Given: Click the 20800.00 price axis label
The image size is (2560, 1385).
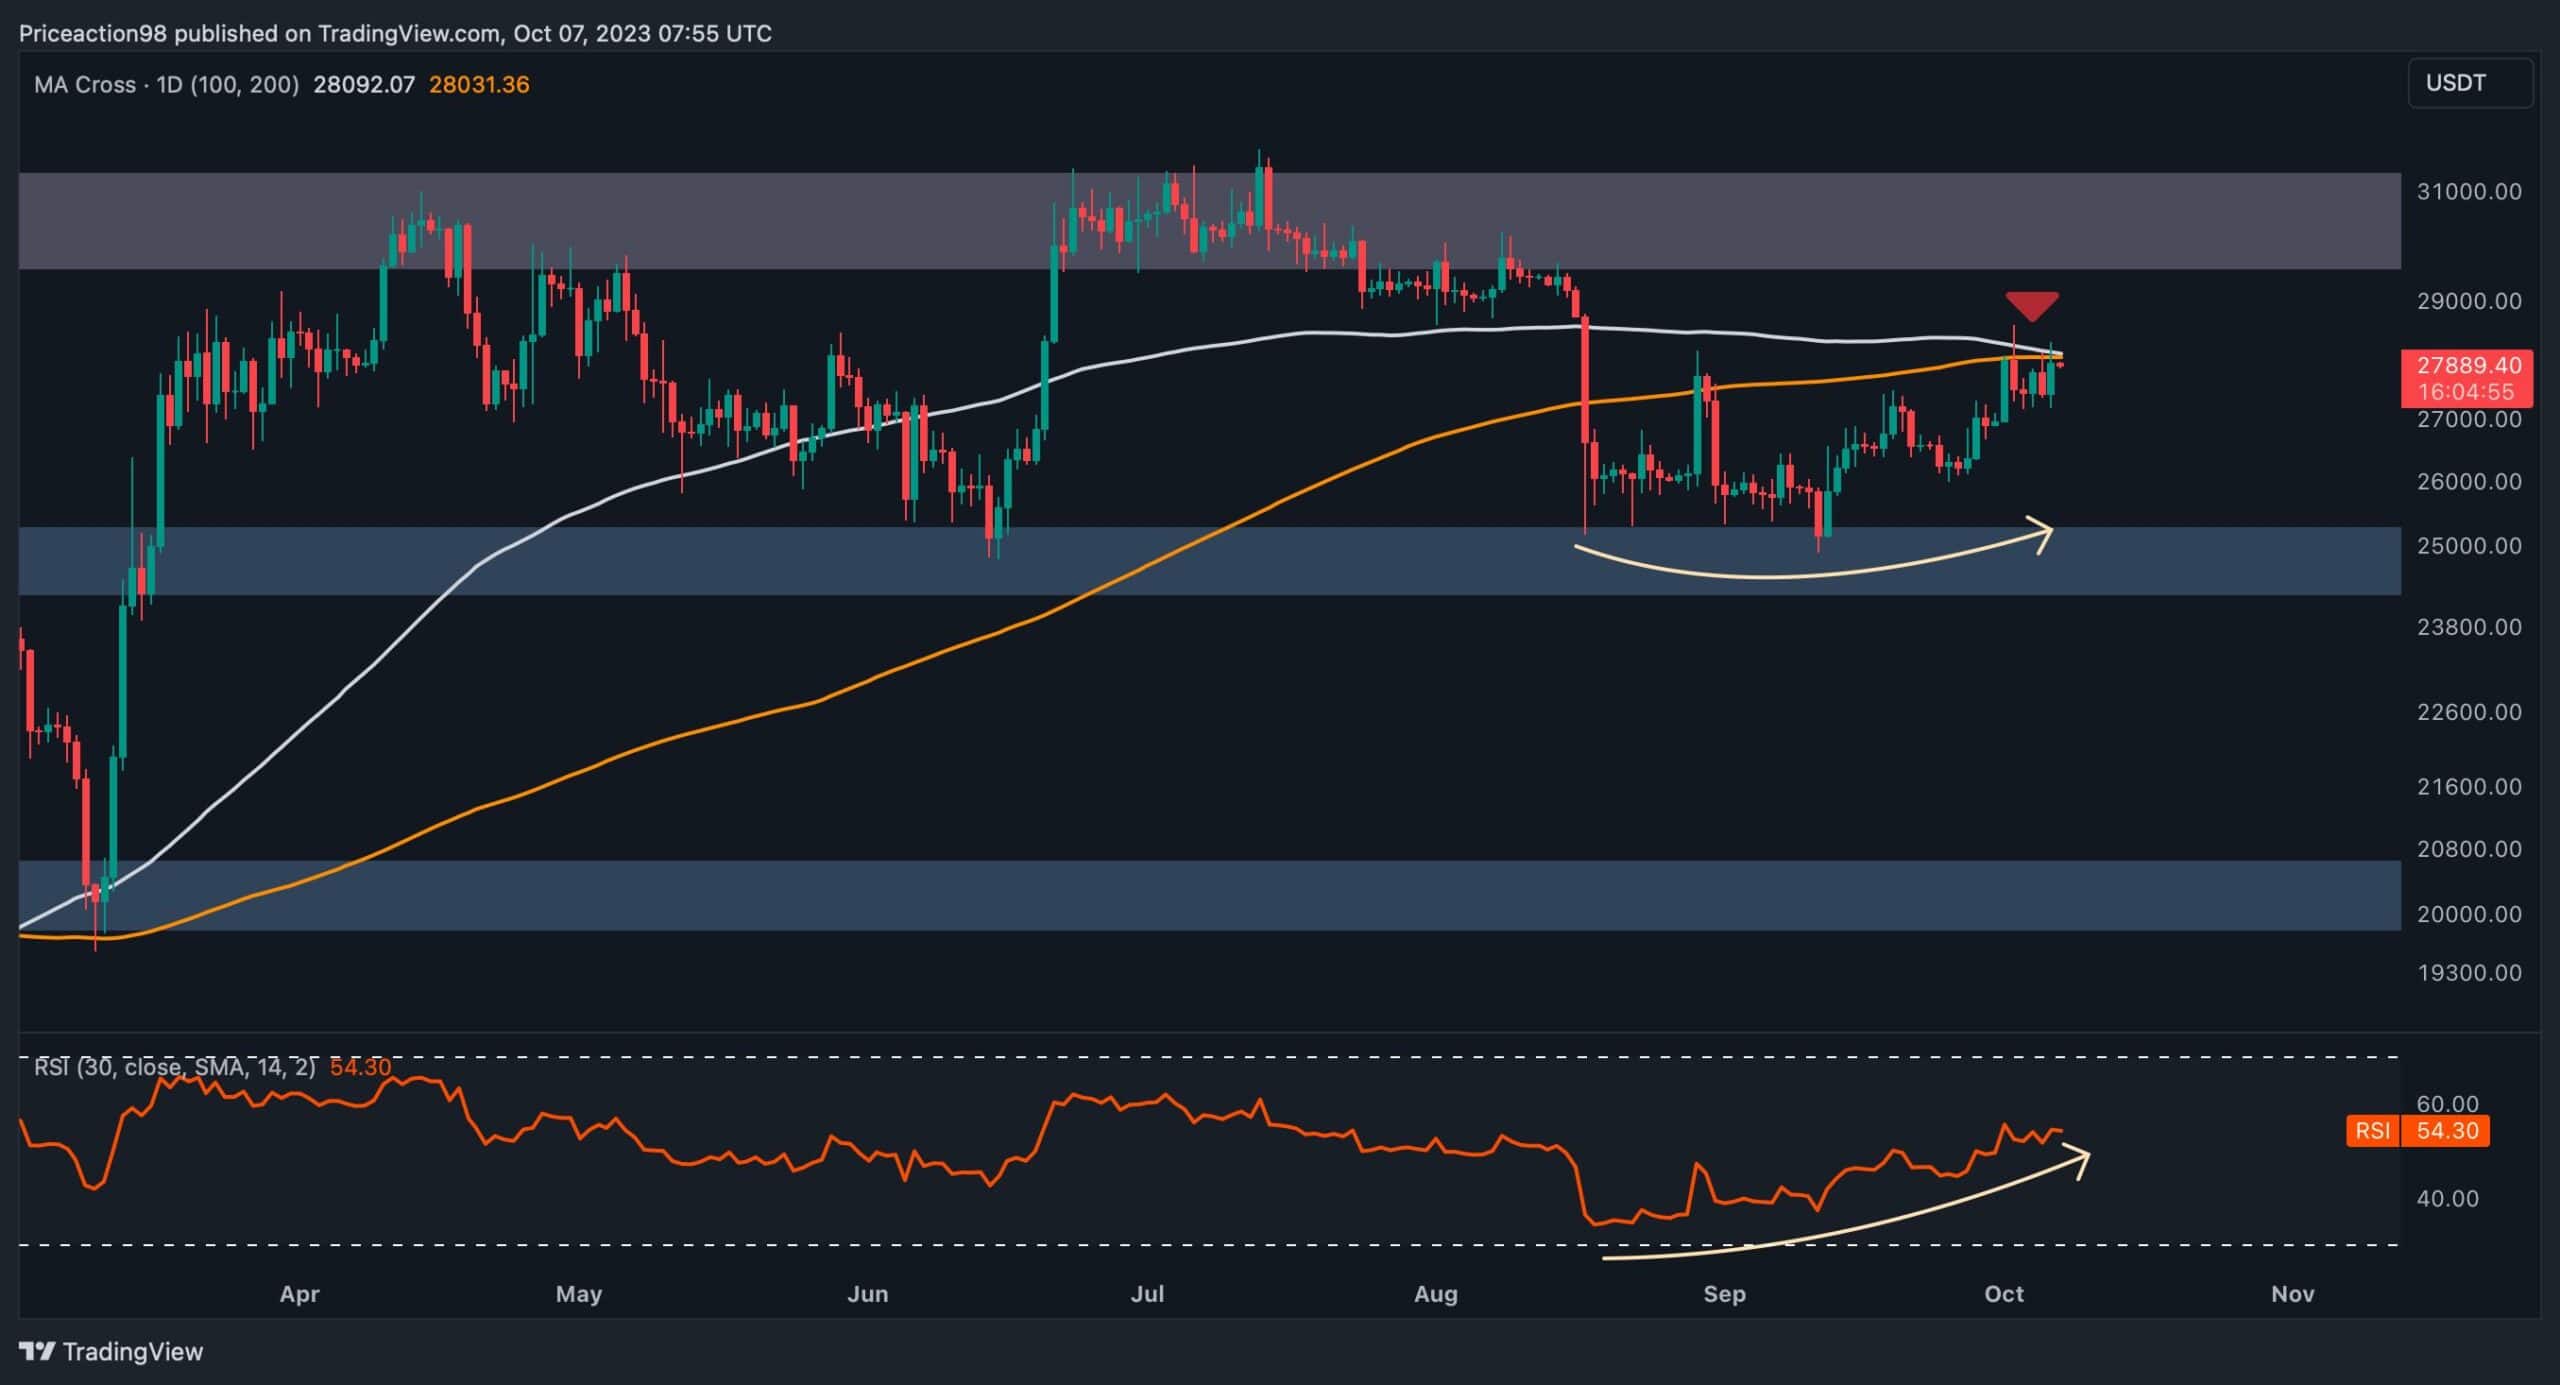Looking at the screenshot, I should click(x=2469, y=849).
